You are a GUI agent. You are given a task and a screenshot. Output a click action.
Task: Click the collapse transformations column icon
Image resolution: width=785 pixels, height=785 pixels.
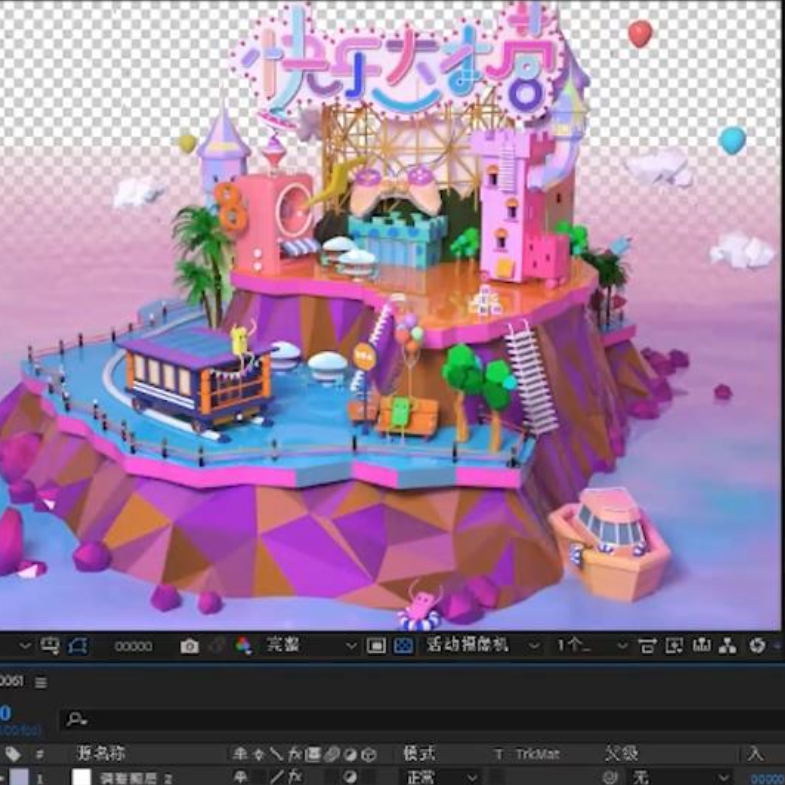point(259,754)
